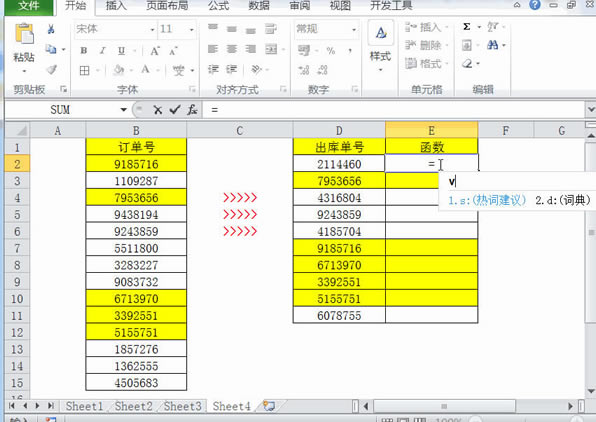Click the Copy icon
596x422 pixels.
click(x=51, y=49)
